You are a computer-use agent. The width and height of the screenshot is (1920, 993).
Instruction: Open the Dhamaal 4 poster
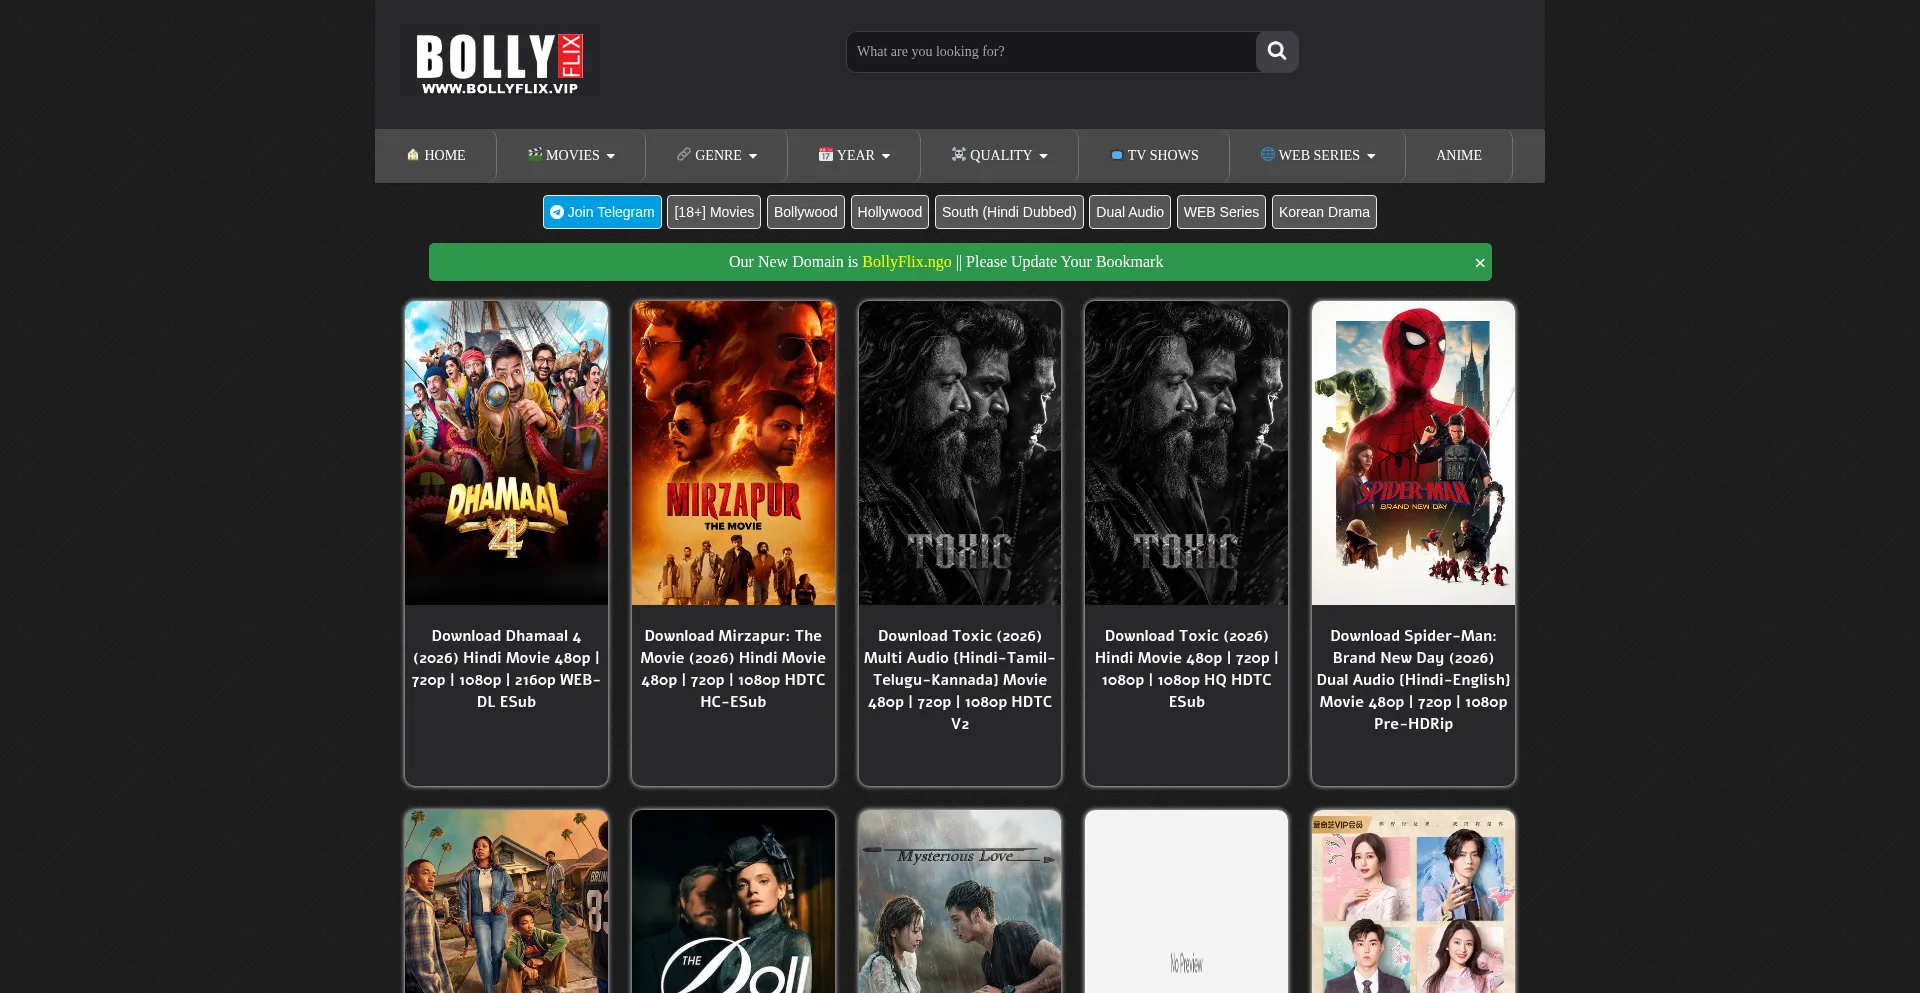[506, 453]
